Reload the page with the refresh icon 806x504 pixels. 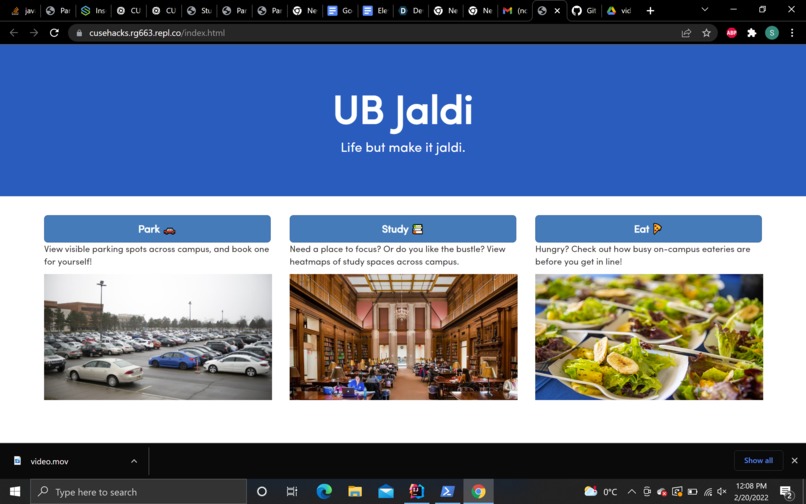54,33
